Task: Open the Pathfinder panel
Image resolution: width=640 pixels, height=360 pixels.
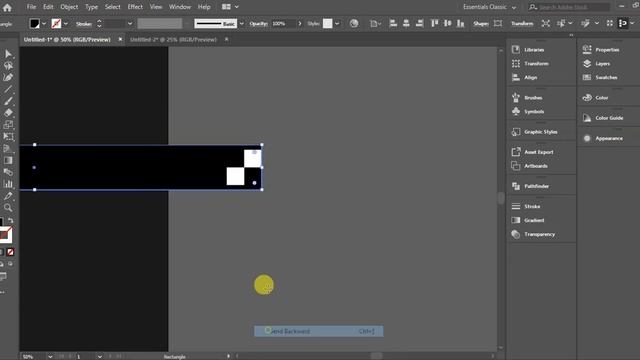Action: click(536, 186)
